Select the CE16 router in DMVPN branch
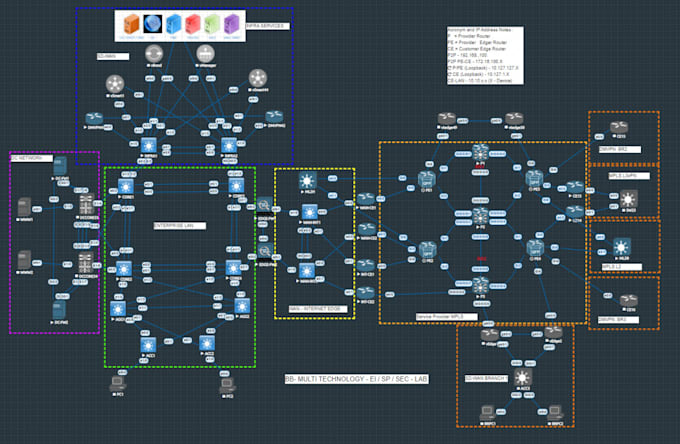Image resolution: width=680 pixels, height=444 pixels. click(629, 300)
